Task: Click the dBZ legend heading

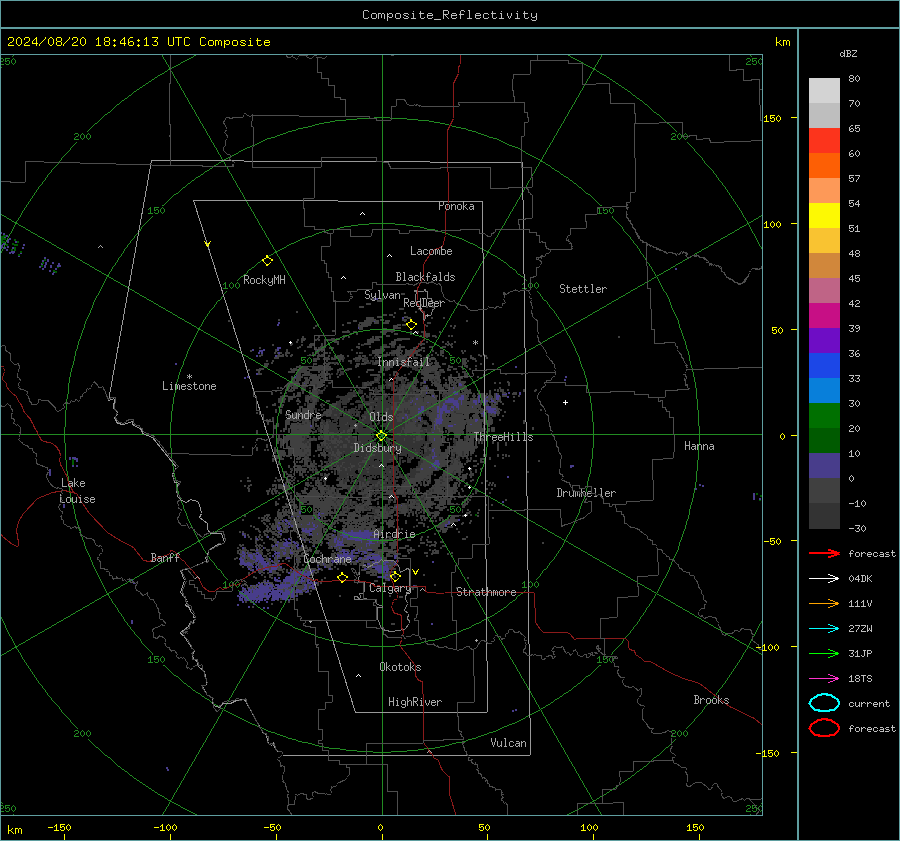Action: pos(848,53)
